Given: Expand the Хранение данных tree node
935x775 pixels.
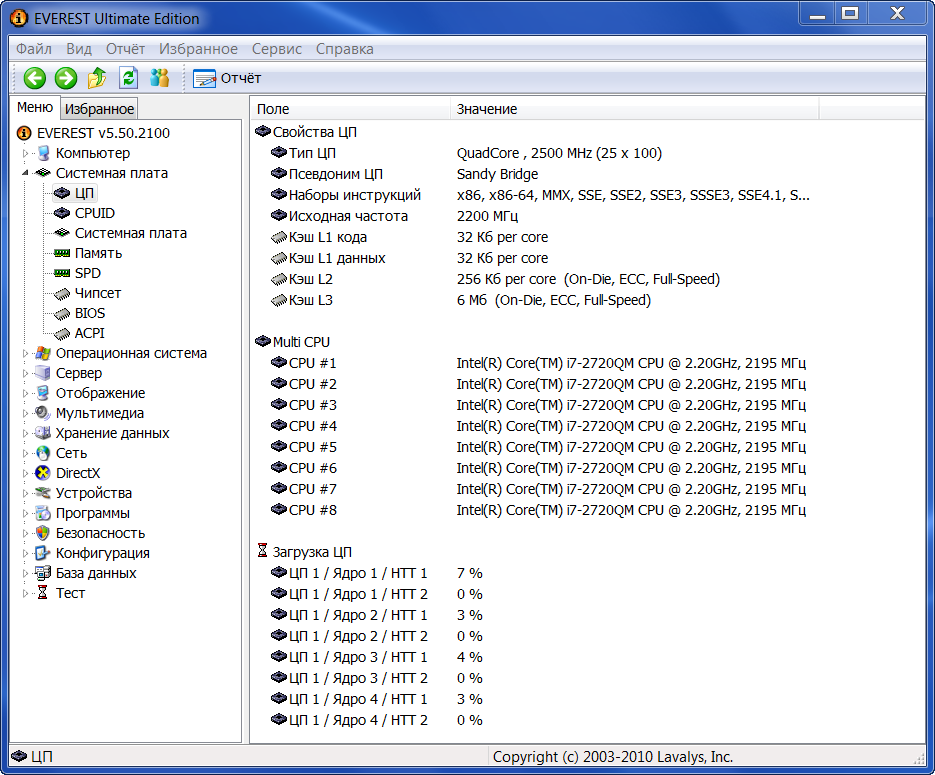Looking at the screenshot, I should pos(25,433).
